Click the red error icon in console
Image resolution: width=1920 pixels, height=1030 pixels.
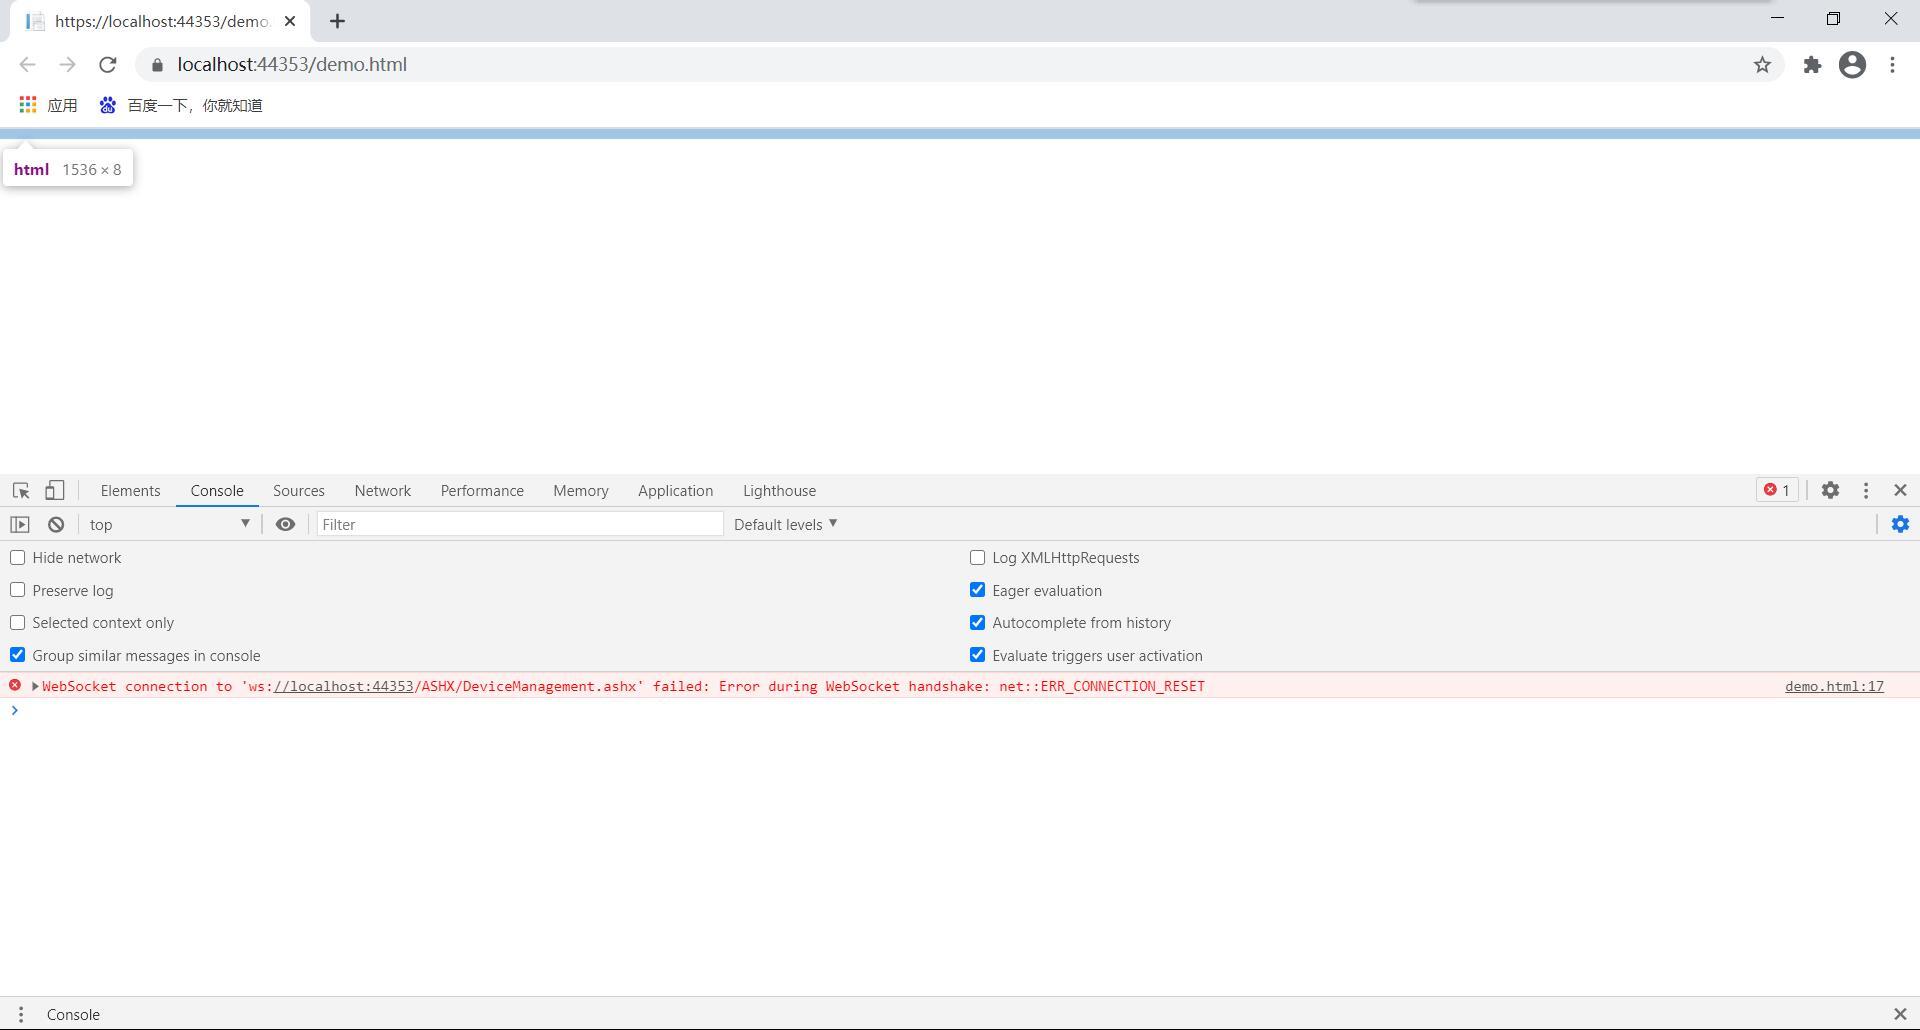[x=15, y=685]
